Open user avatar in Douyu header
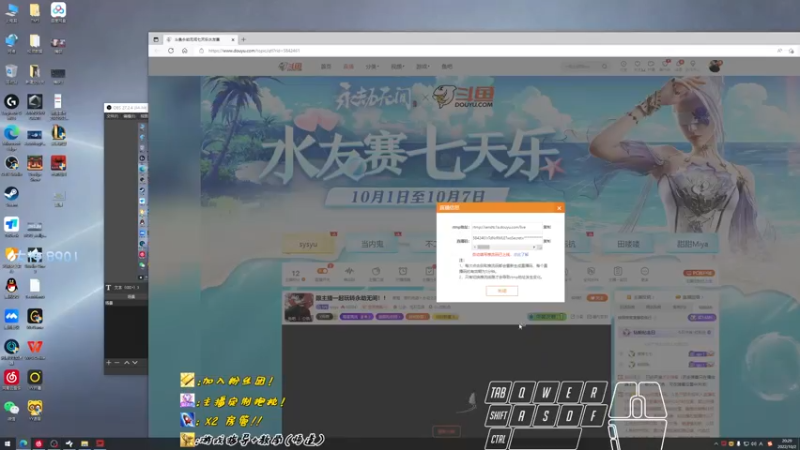 pos(715,66)
